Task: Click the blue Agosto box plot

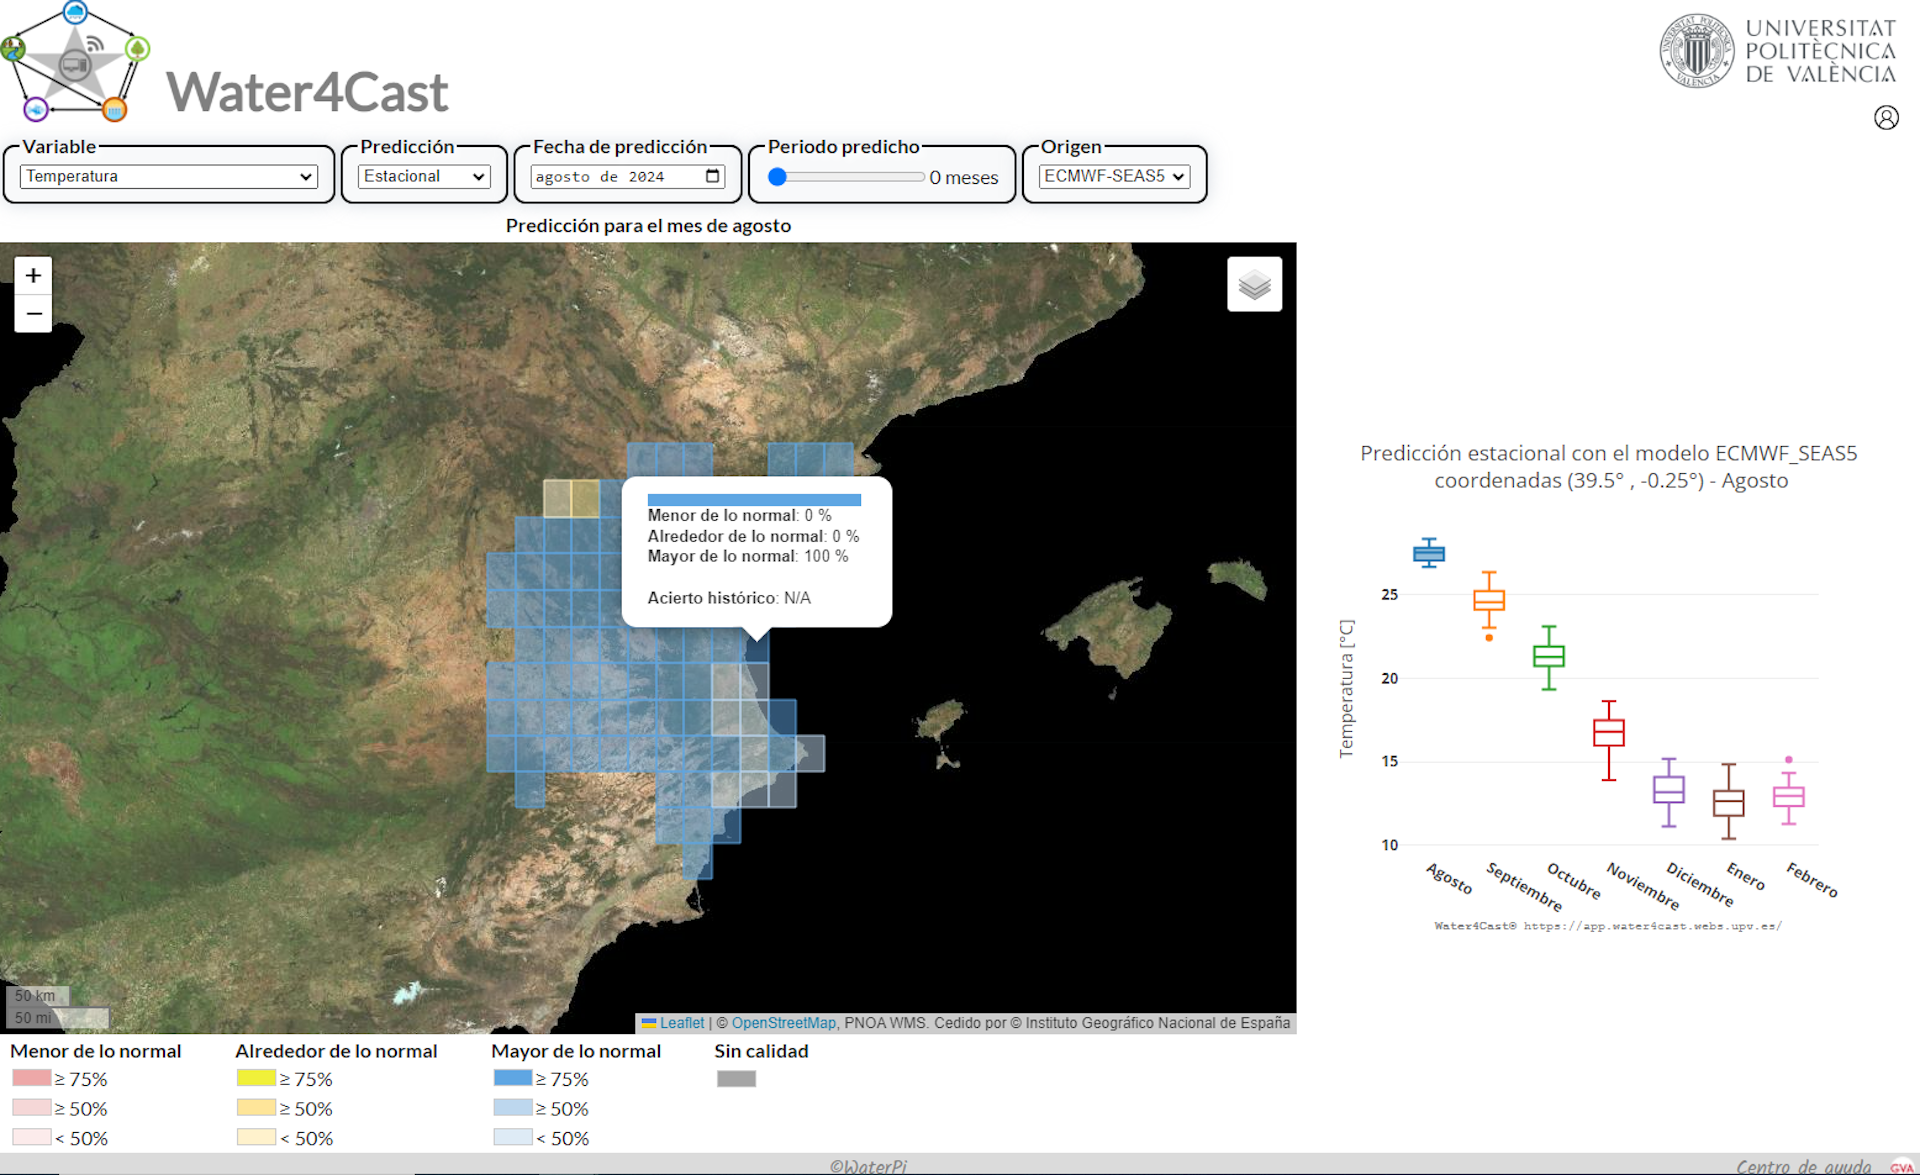Action: (x=1428, y=553)
